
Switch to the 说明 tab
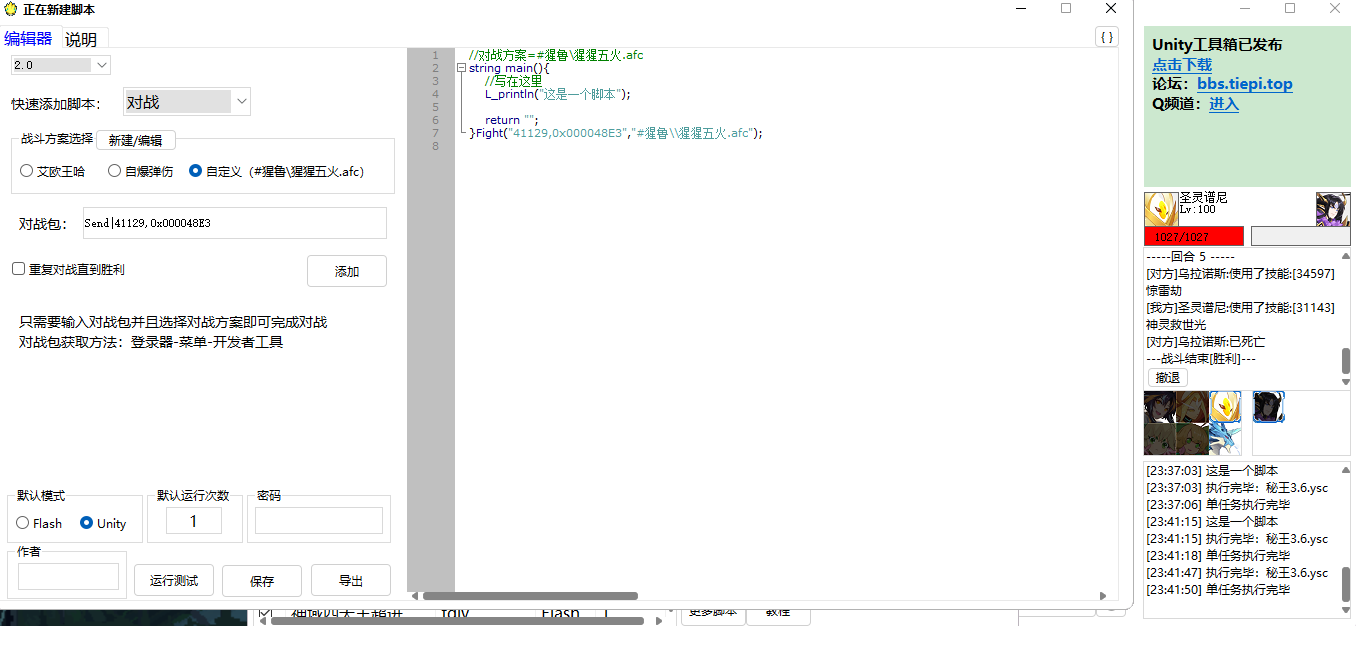point(81,40)
